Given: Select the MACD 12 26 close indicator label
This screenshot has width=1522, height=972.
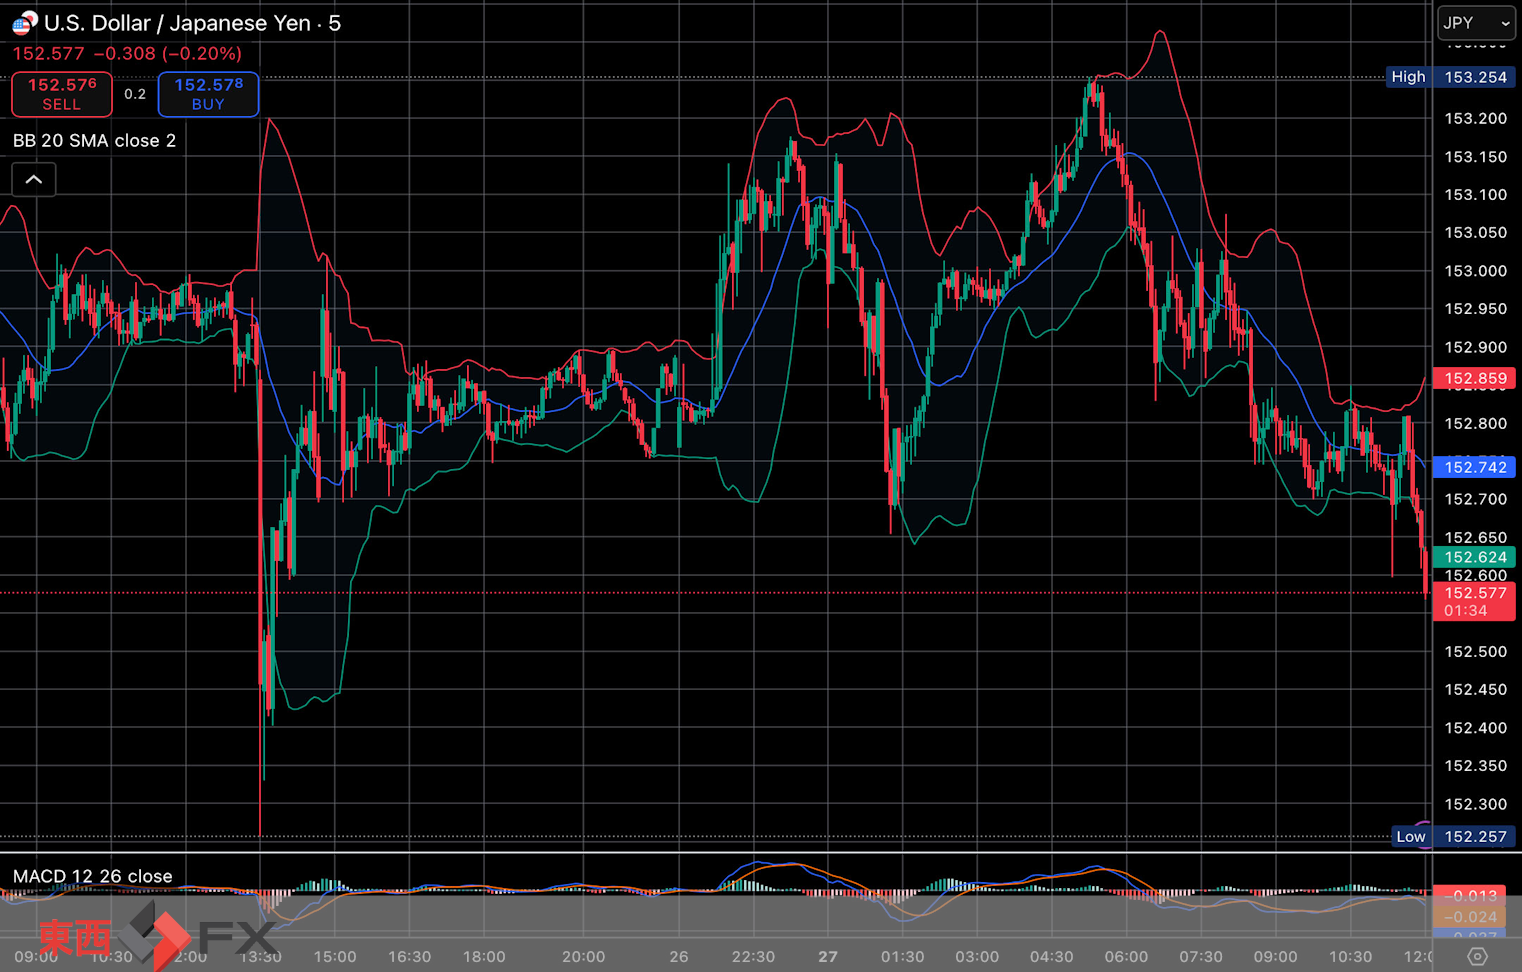Looking at the screenshot, I should click(92, 876).
